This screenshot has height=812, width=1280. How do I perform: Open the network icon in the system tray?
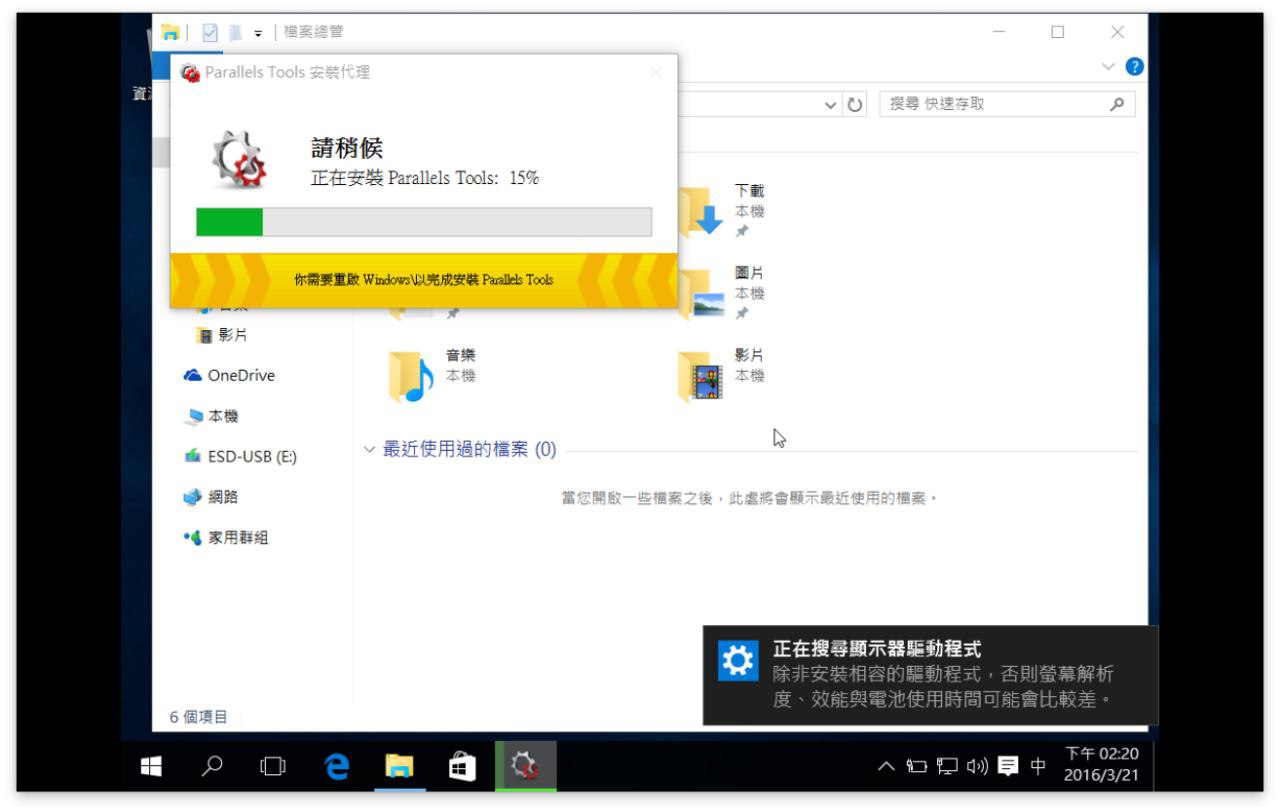coord(947,767)
